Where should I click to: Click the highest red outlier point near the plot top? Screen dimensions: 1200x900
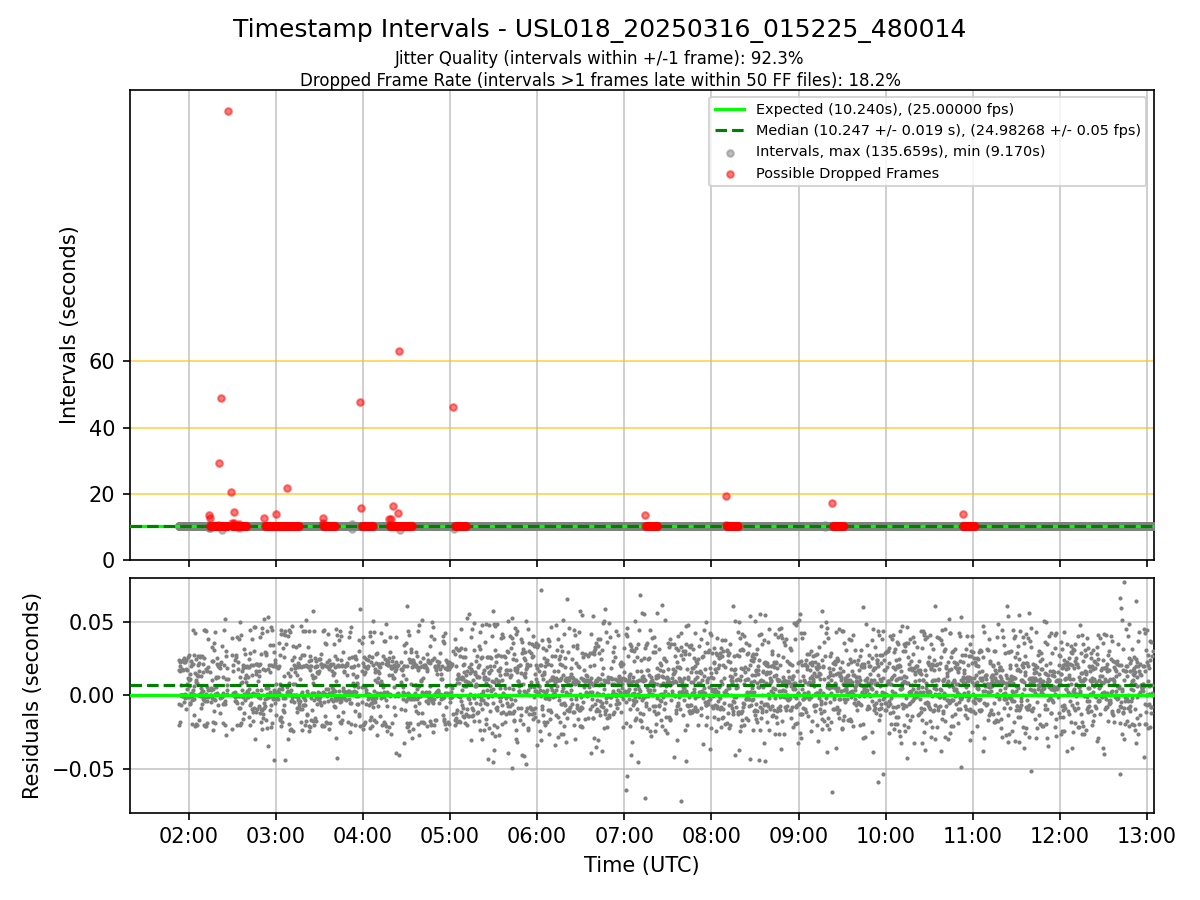click(x=228, y=111)
